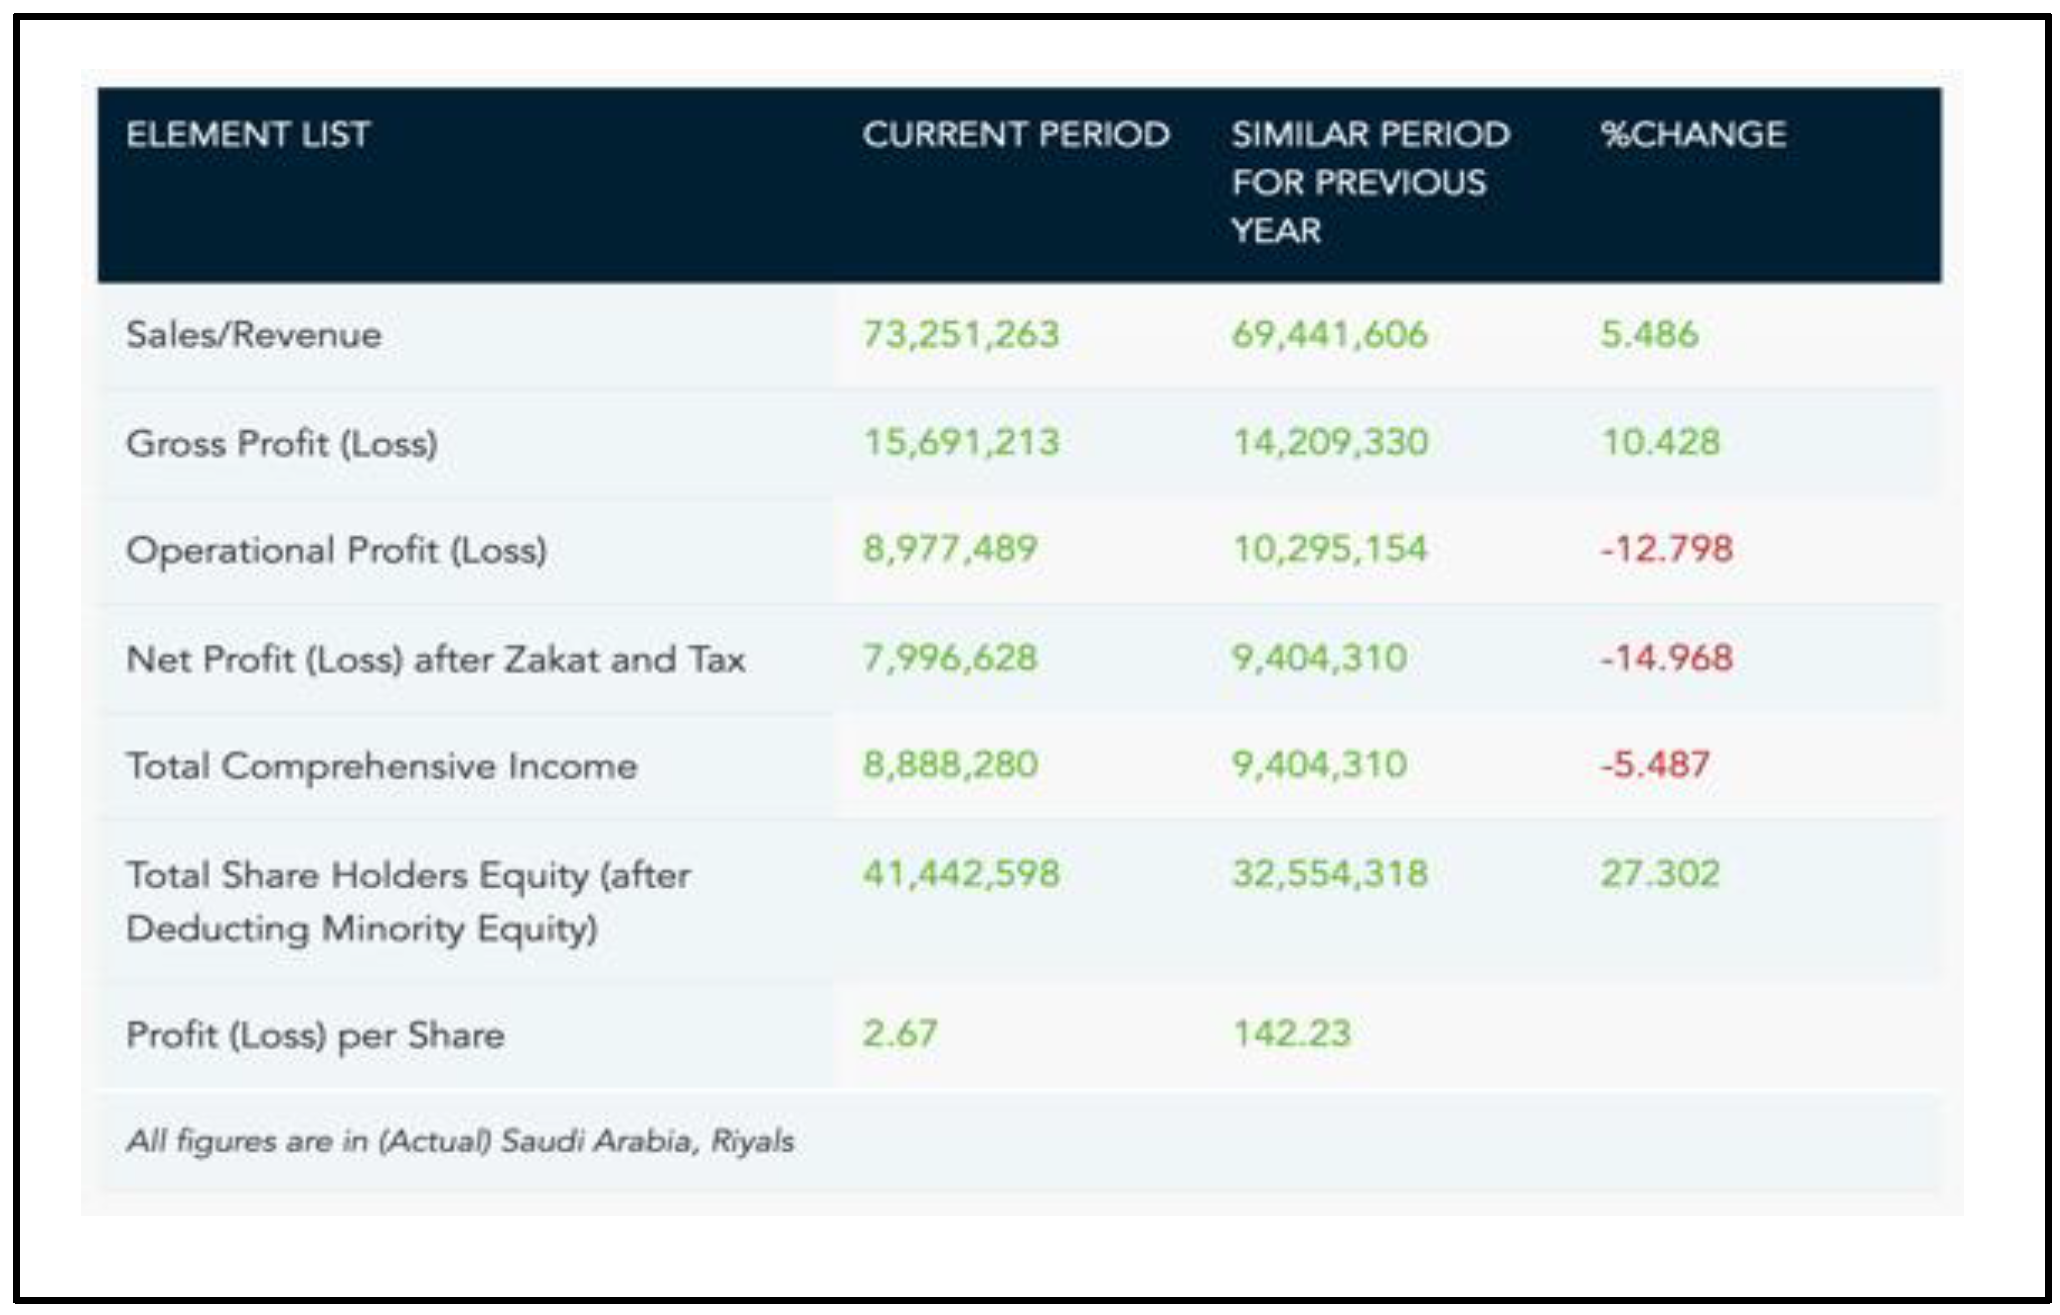Click the Gross Profit (Loss) row label
Screen dimensions: 2060x1315
282,442
